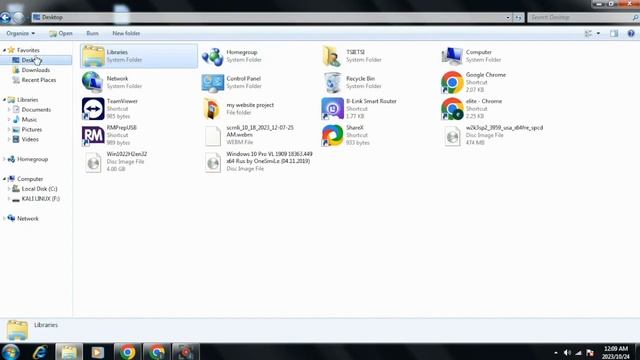Expand the Local Disk (C:) node
This screenshot has width=640, height=360.
click(x=9, y=189)
